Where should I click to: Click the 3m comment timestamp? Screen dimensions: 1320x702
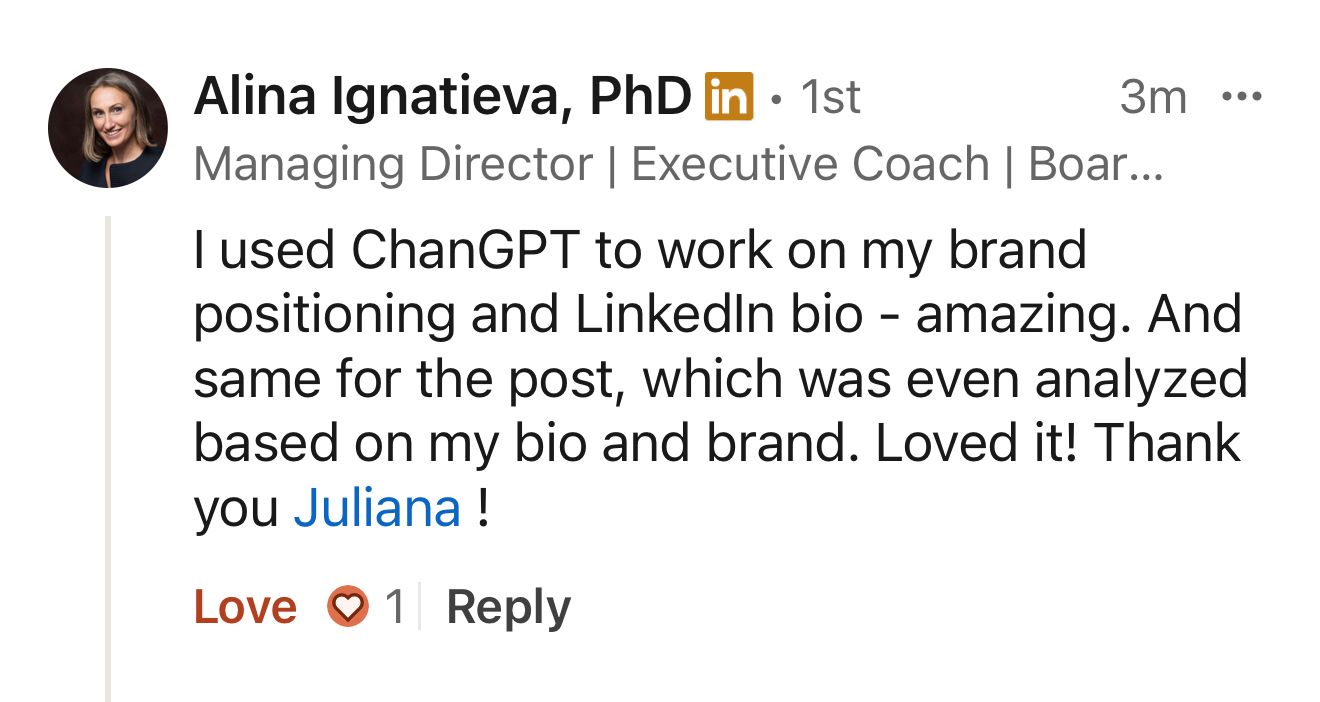pyautogui.click(x=1152, y=97)
